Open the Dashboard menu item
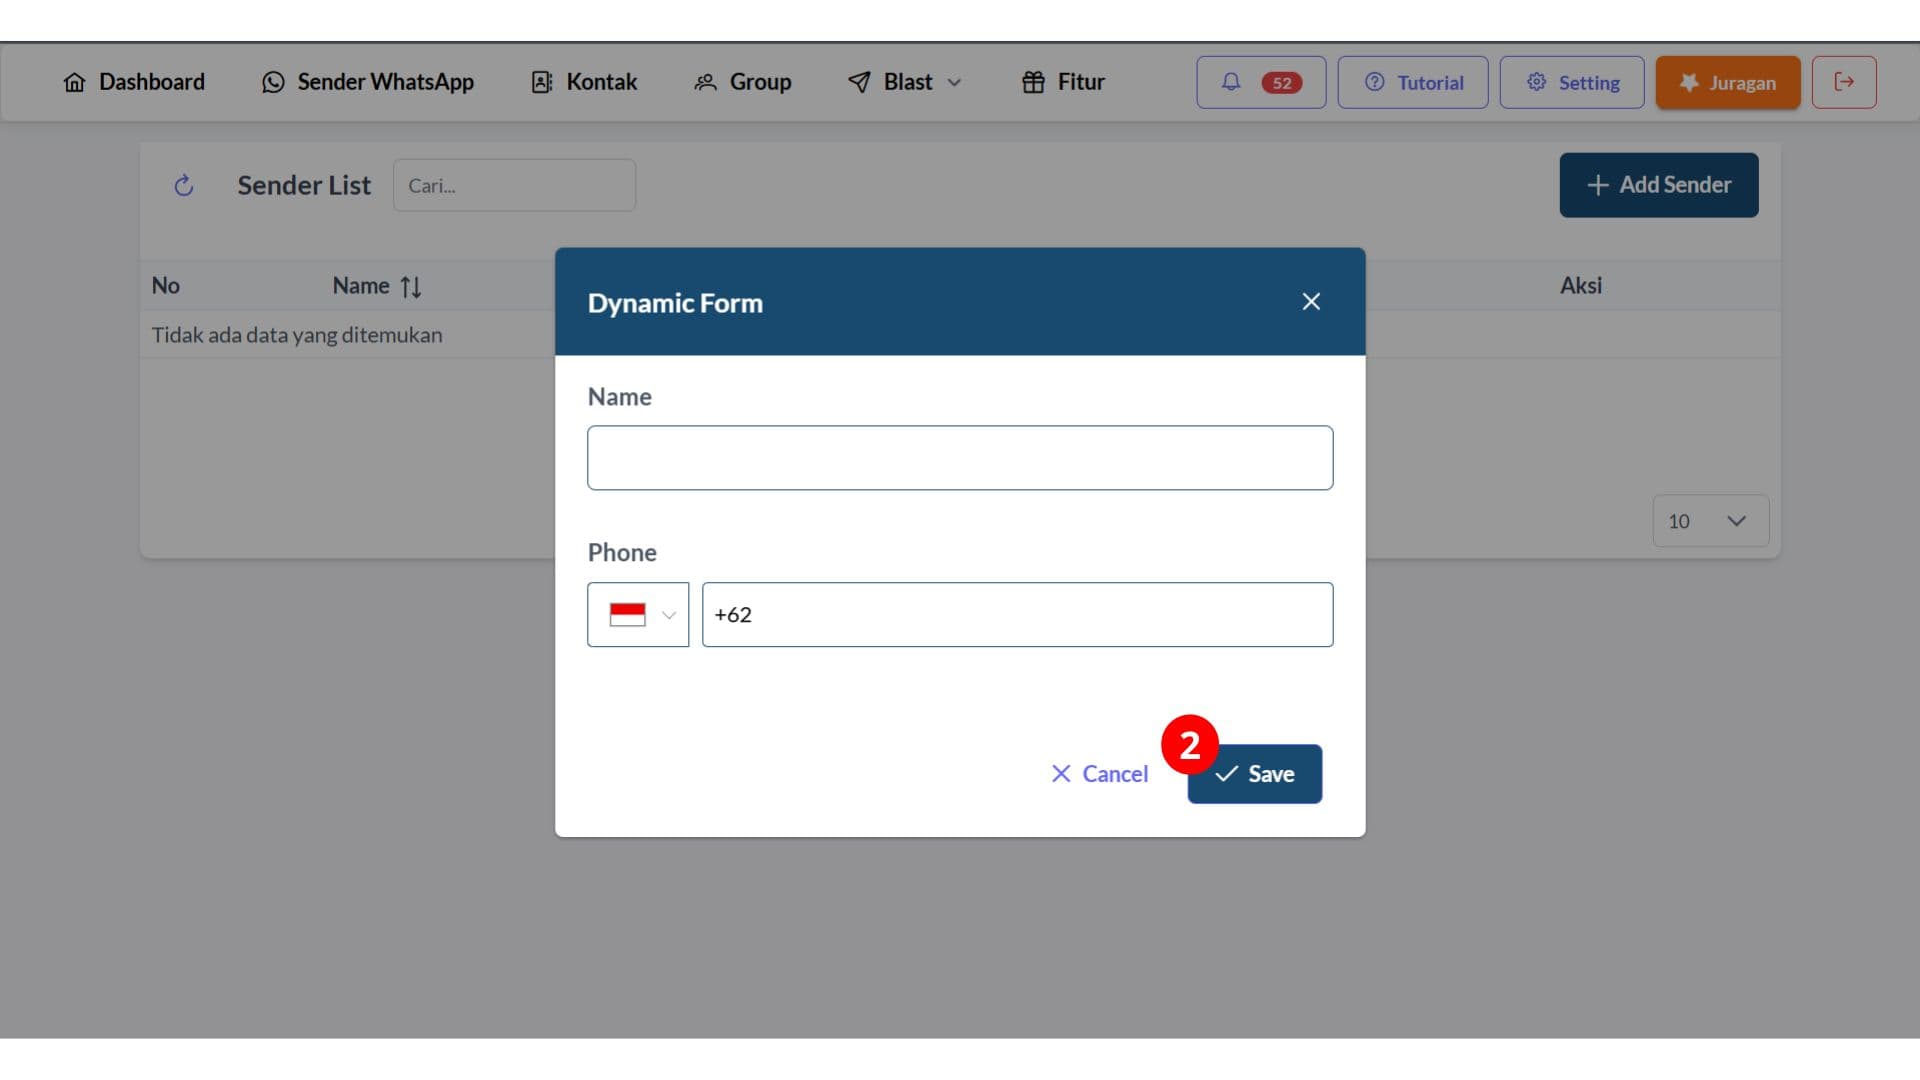This screenshot has width=1920, height=1080. pyautogui.click(x=134, y=82)
